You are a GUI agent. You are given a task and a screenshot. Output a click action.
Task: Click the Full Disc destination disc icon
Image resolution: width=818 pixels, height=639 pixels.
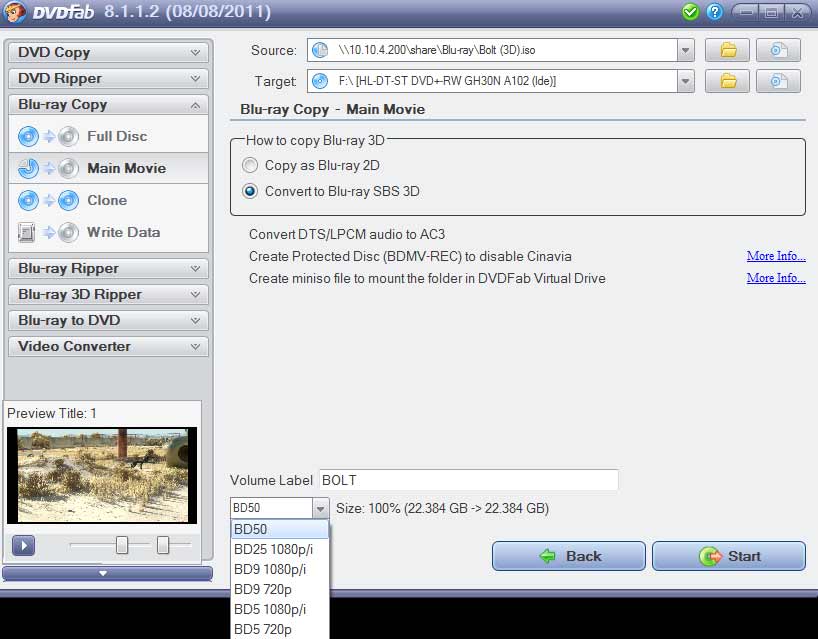click(x=68, y=137)
